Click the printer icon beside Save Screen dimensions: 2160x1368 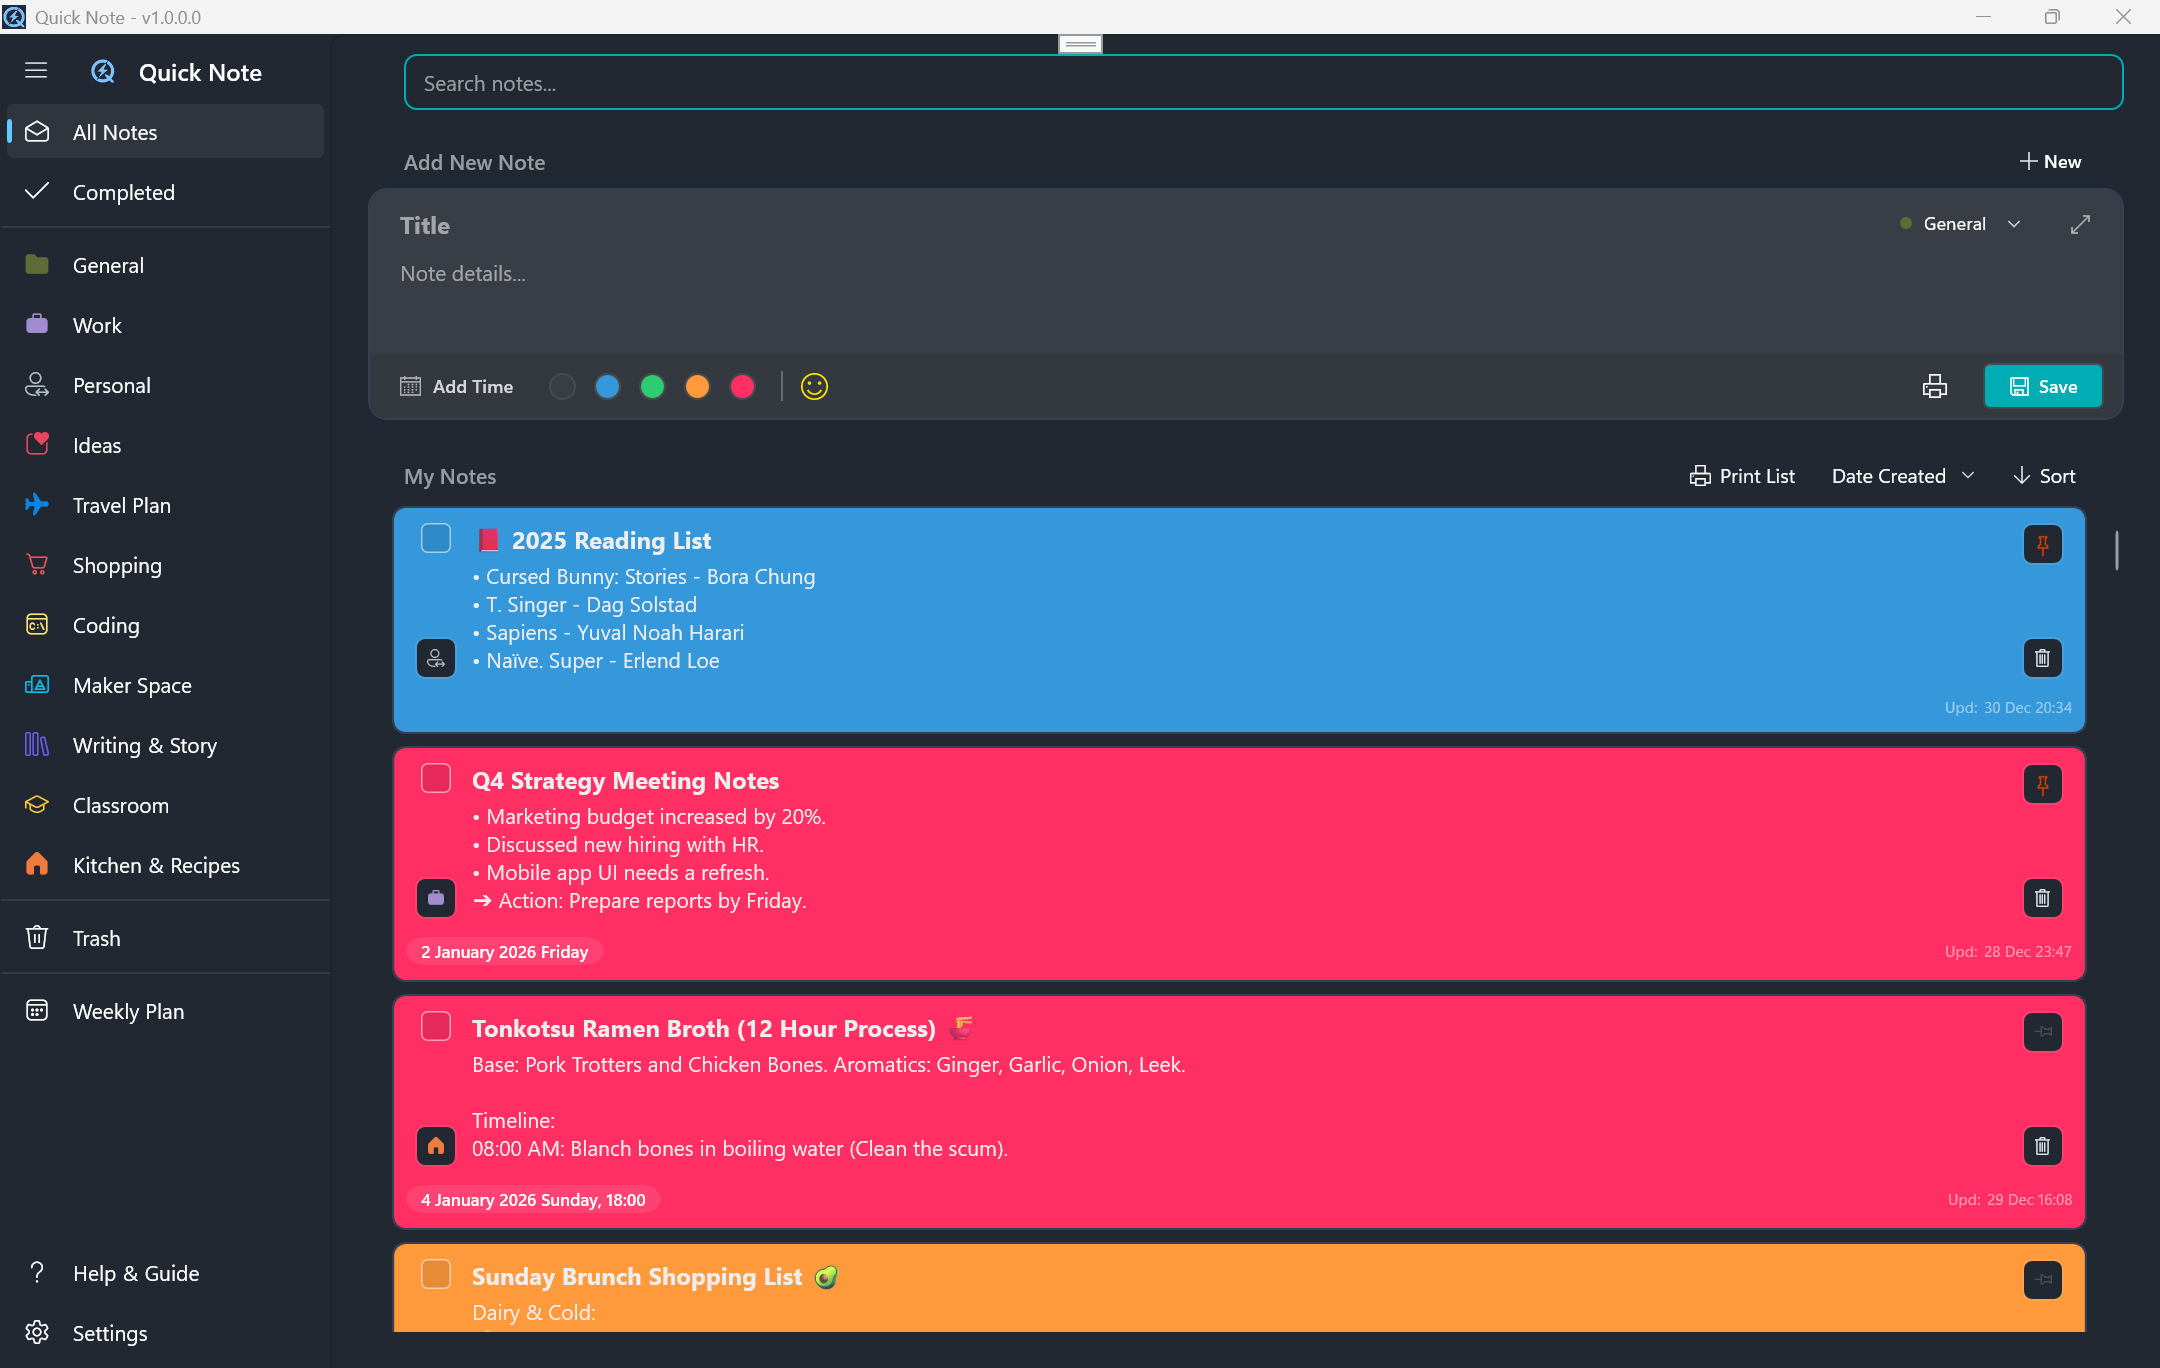tap(1934, 386)
